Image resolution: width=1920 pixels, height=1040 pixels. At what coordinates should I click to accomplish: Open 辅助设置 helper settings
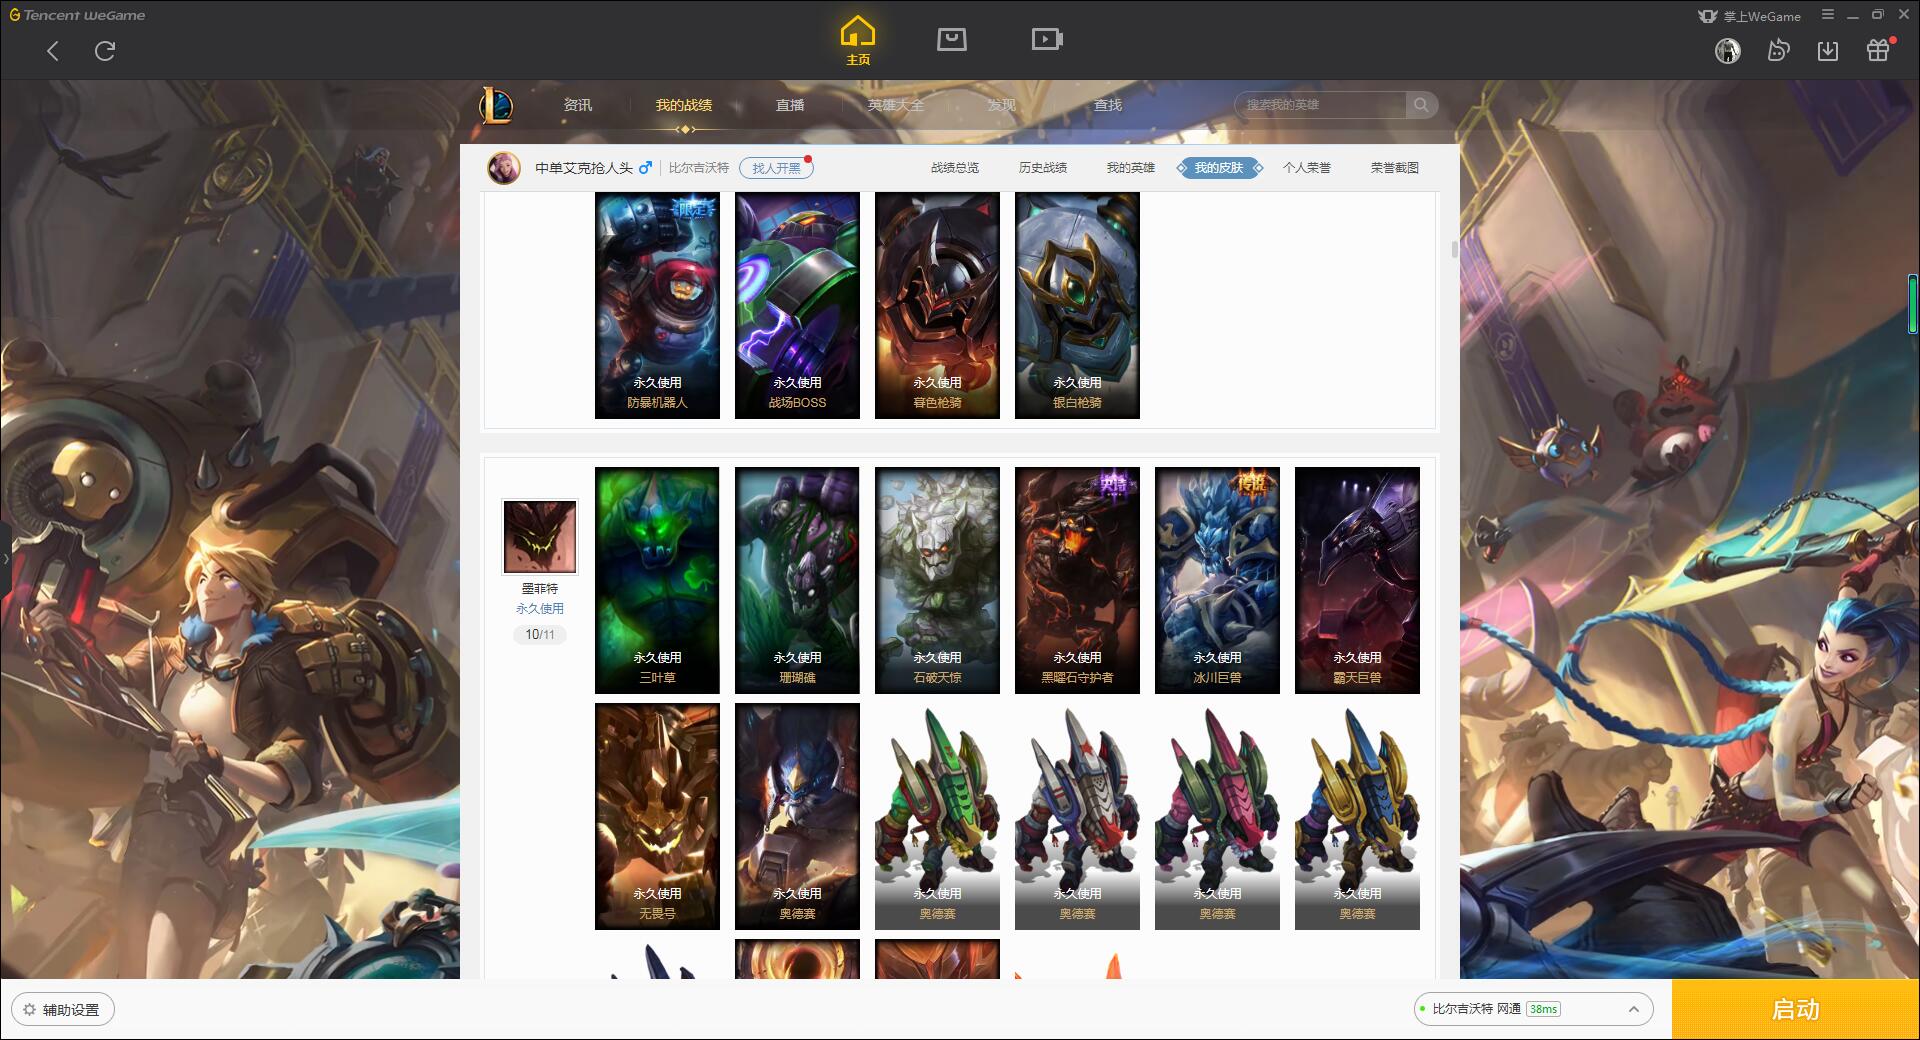click(63, 1010)
